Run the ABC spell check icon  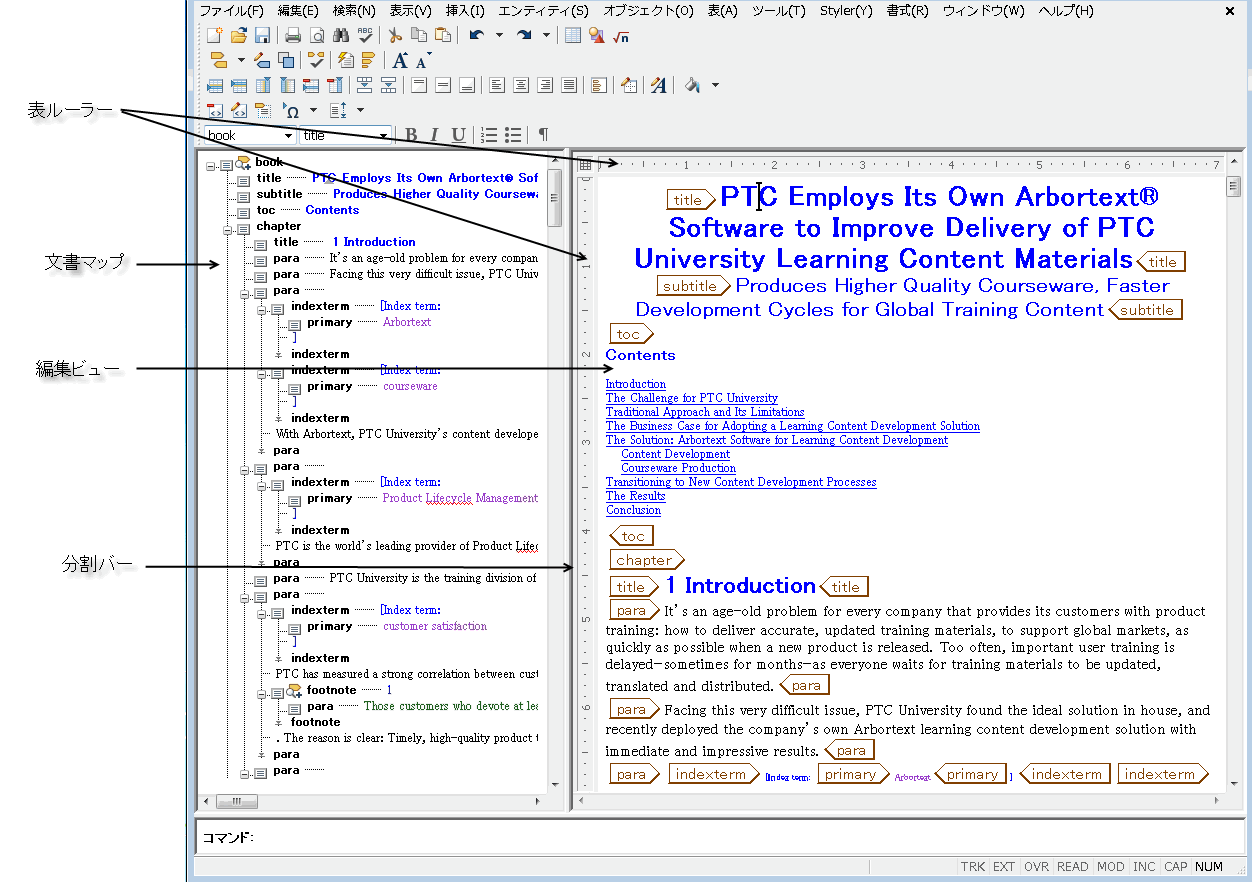point(365,35)
